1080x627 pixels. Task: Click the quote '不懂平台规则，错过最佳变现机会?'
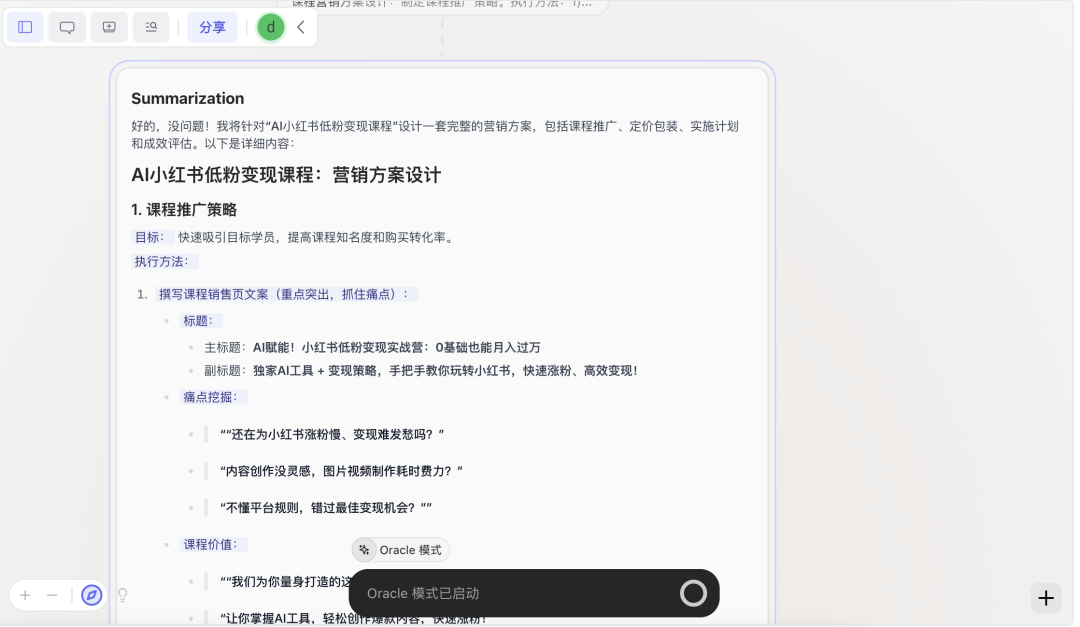point(326,508)
